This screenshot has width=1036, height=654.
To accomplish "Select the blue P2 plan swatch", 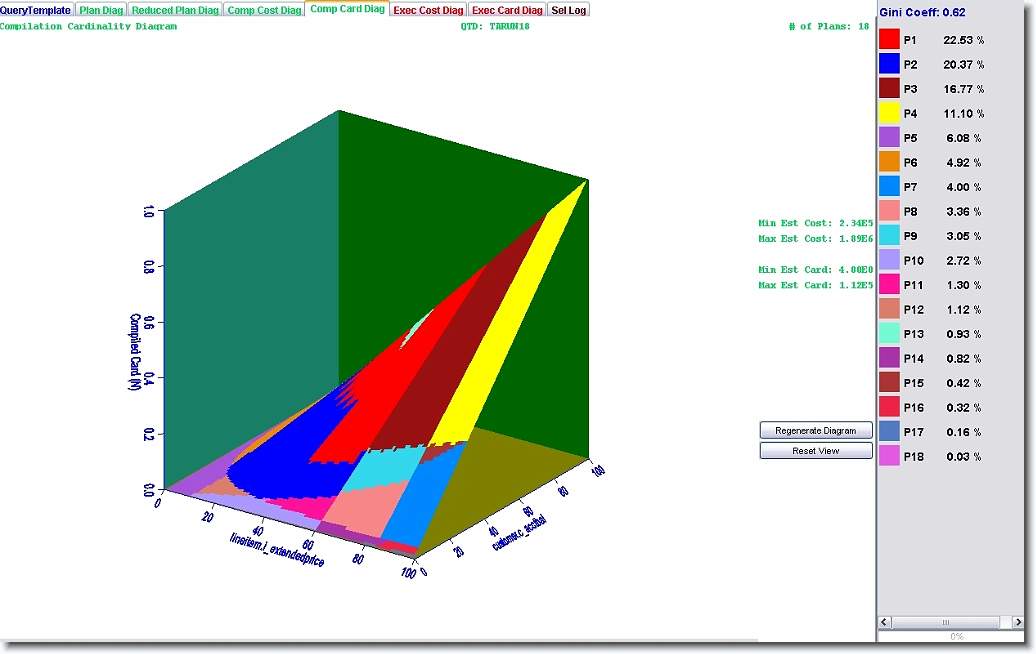I will click(890, 64).
